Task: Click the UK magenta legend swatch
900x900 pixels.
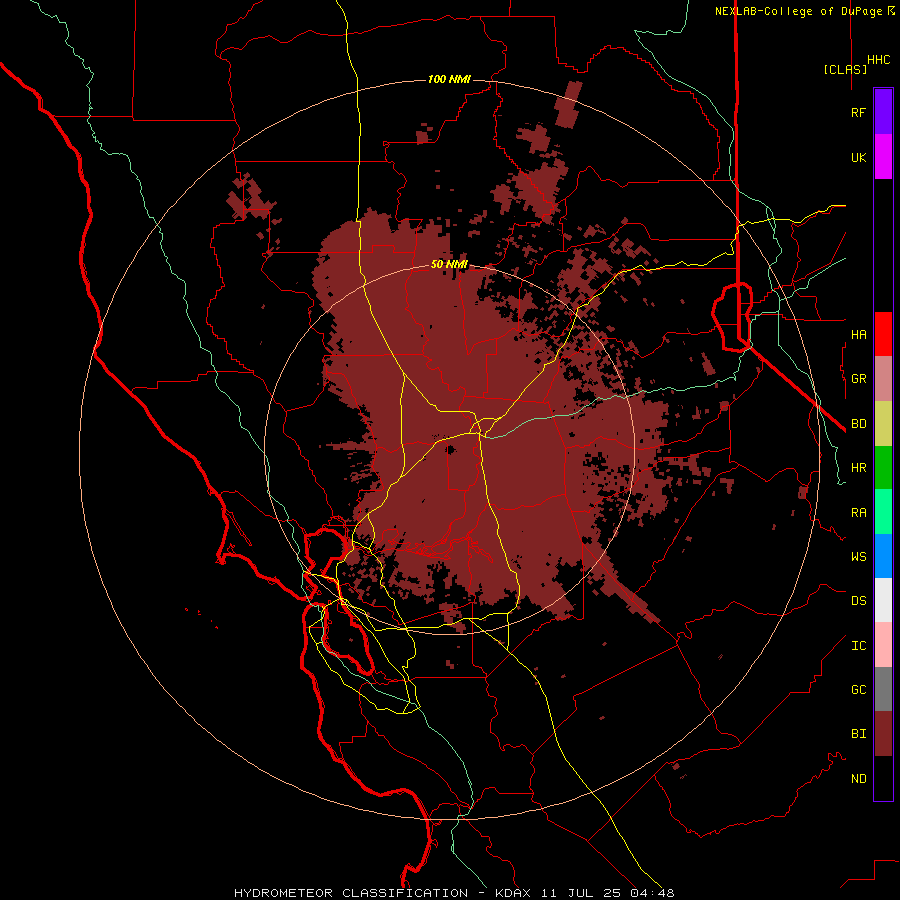Action: (x=883, y=157)
